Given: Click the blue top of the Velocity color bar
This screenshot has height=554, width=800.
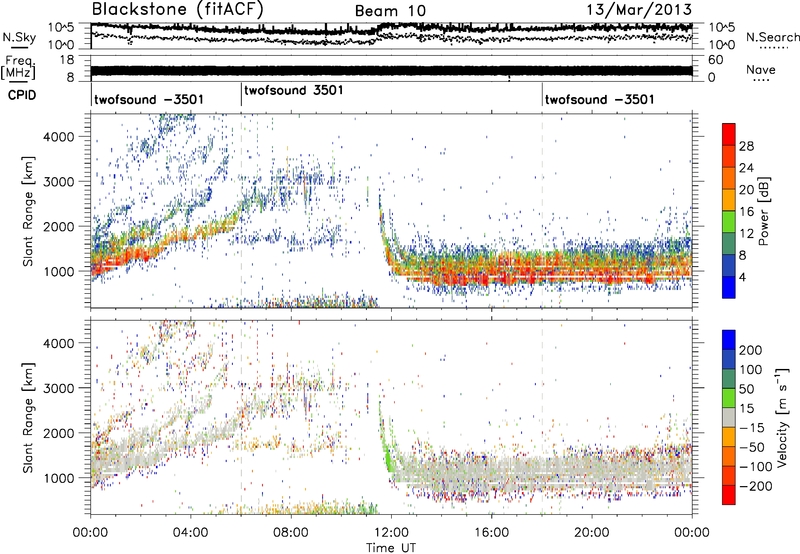Looking at the screenshot, I should (x=729, y=340).
